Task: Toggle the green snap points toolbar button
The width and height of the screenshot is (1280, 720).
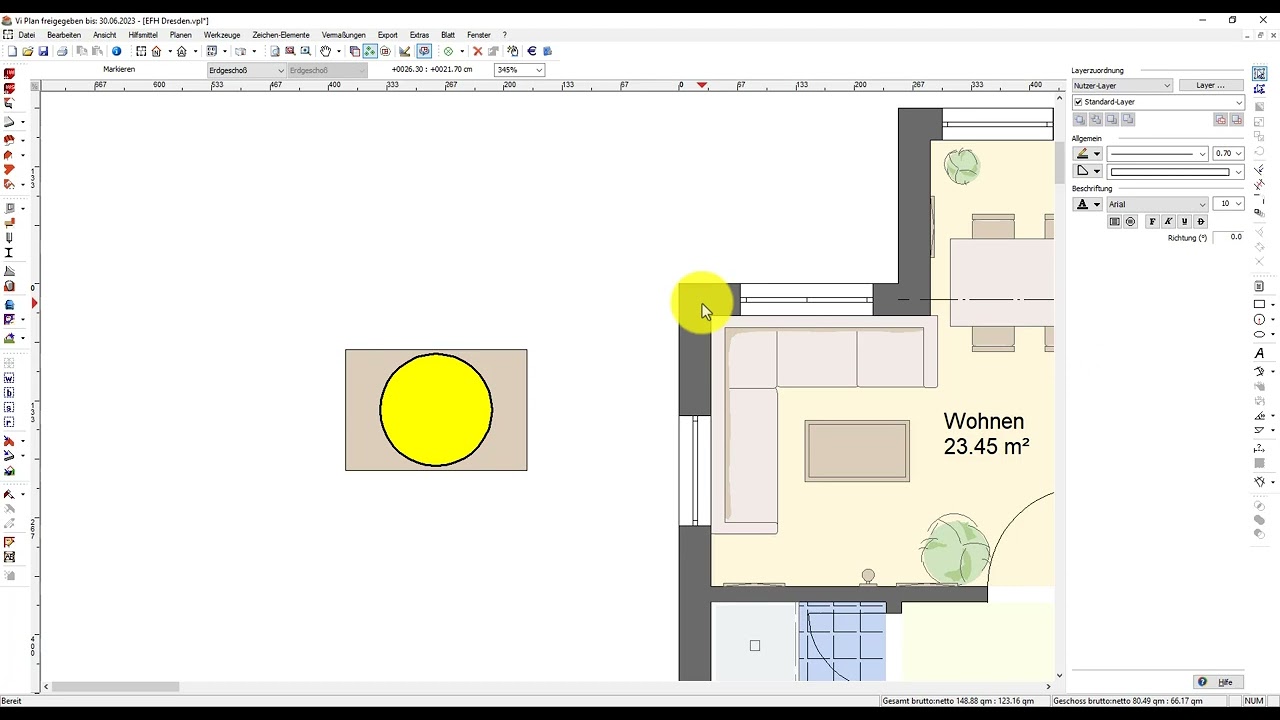Action: coord(370,51)
